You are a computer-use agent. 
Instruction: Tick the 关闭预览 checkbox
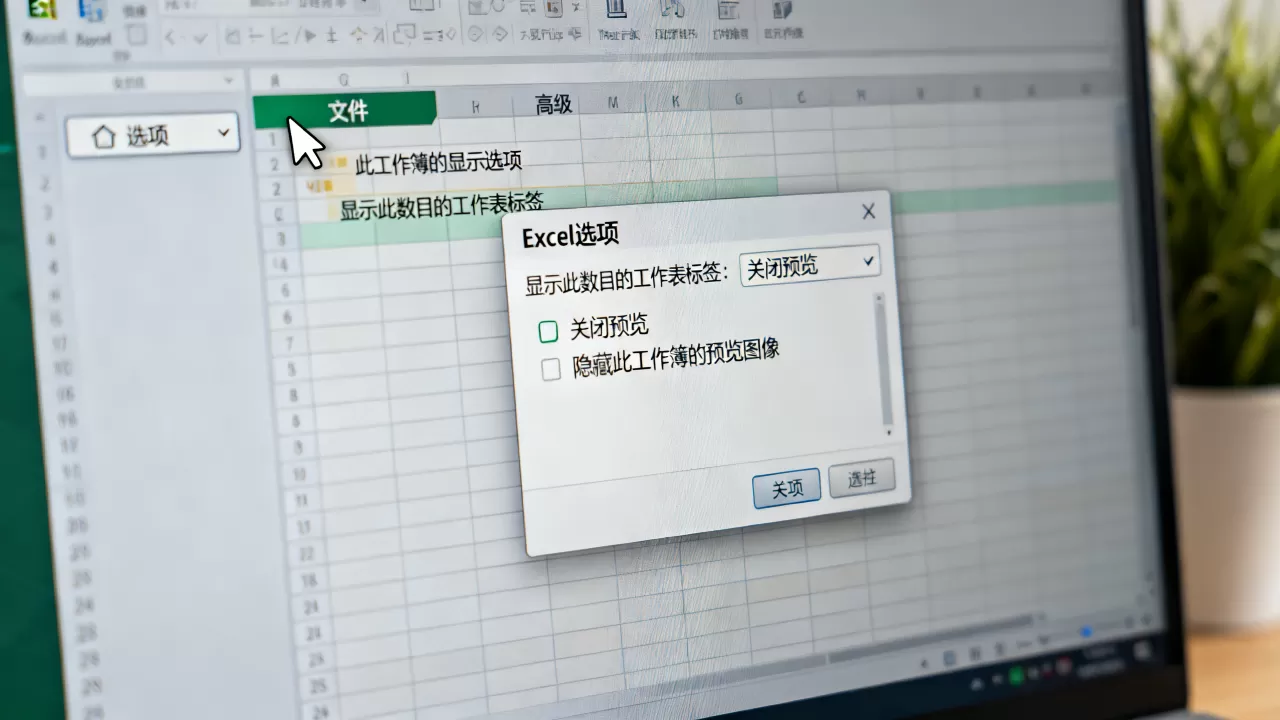tap(548, 331)
